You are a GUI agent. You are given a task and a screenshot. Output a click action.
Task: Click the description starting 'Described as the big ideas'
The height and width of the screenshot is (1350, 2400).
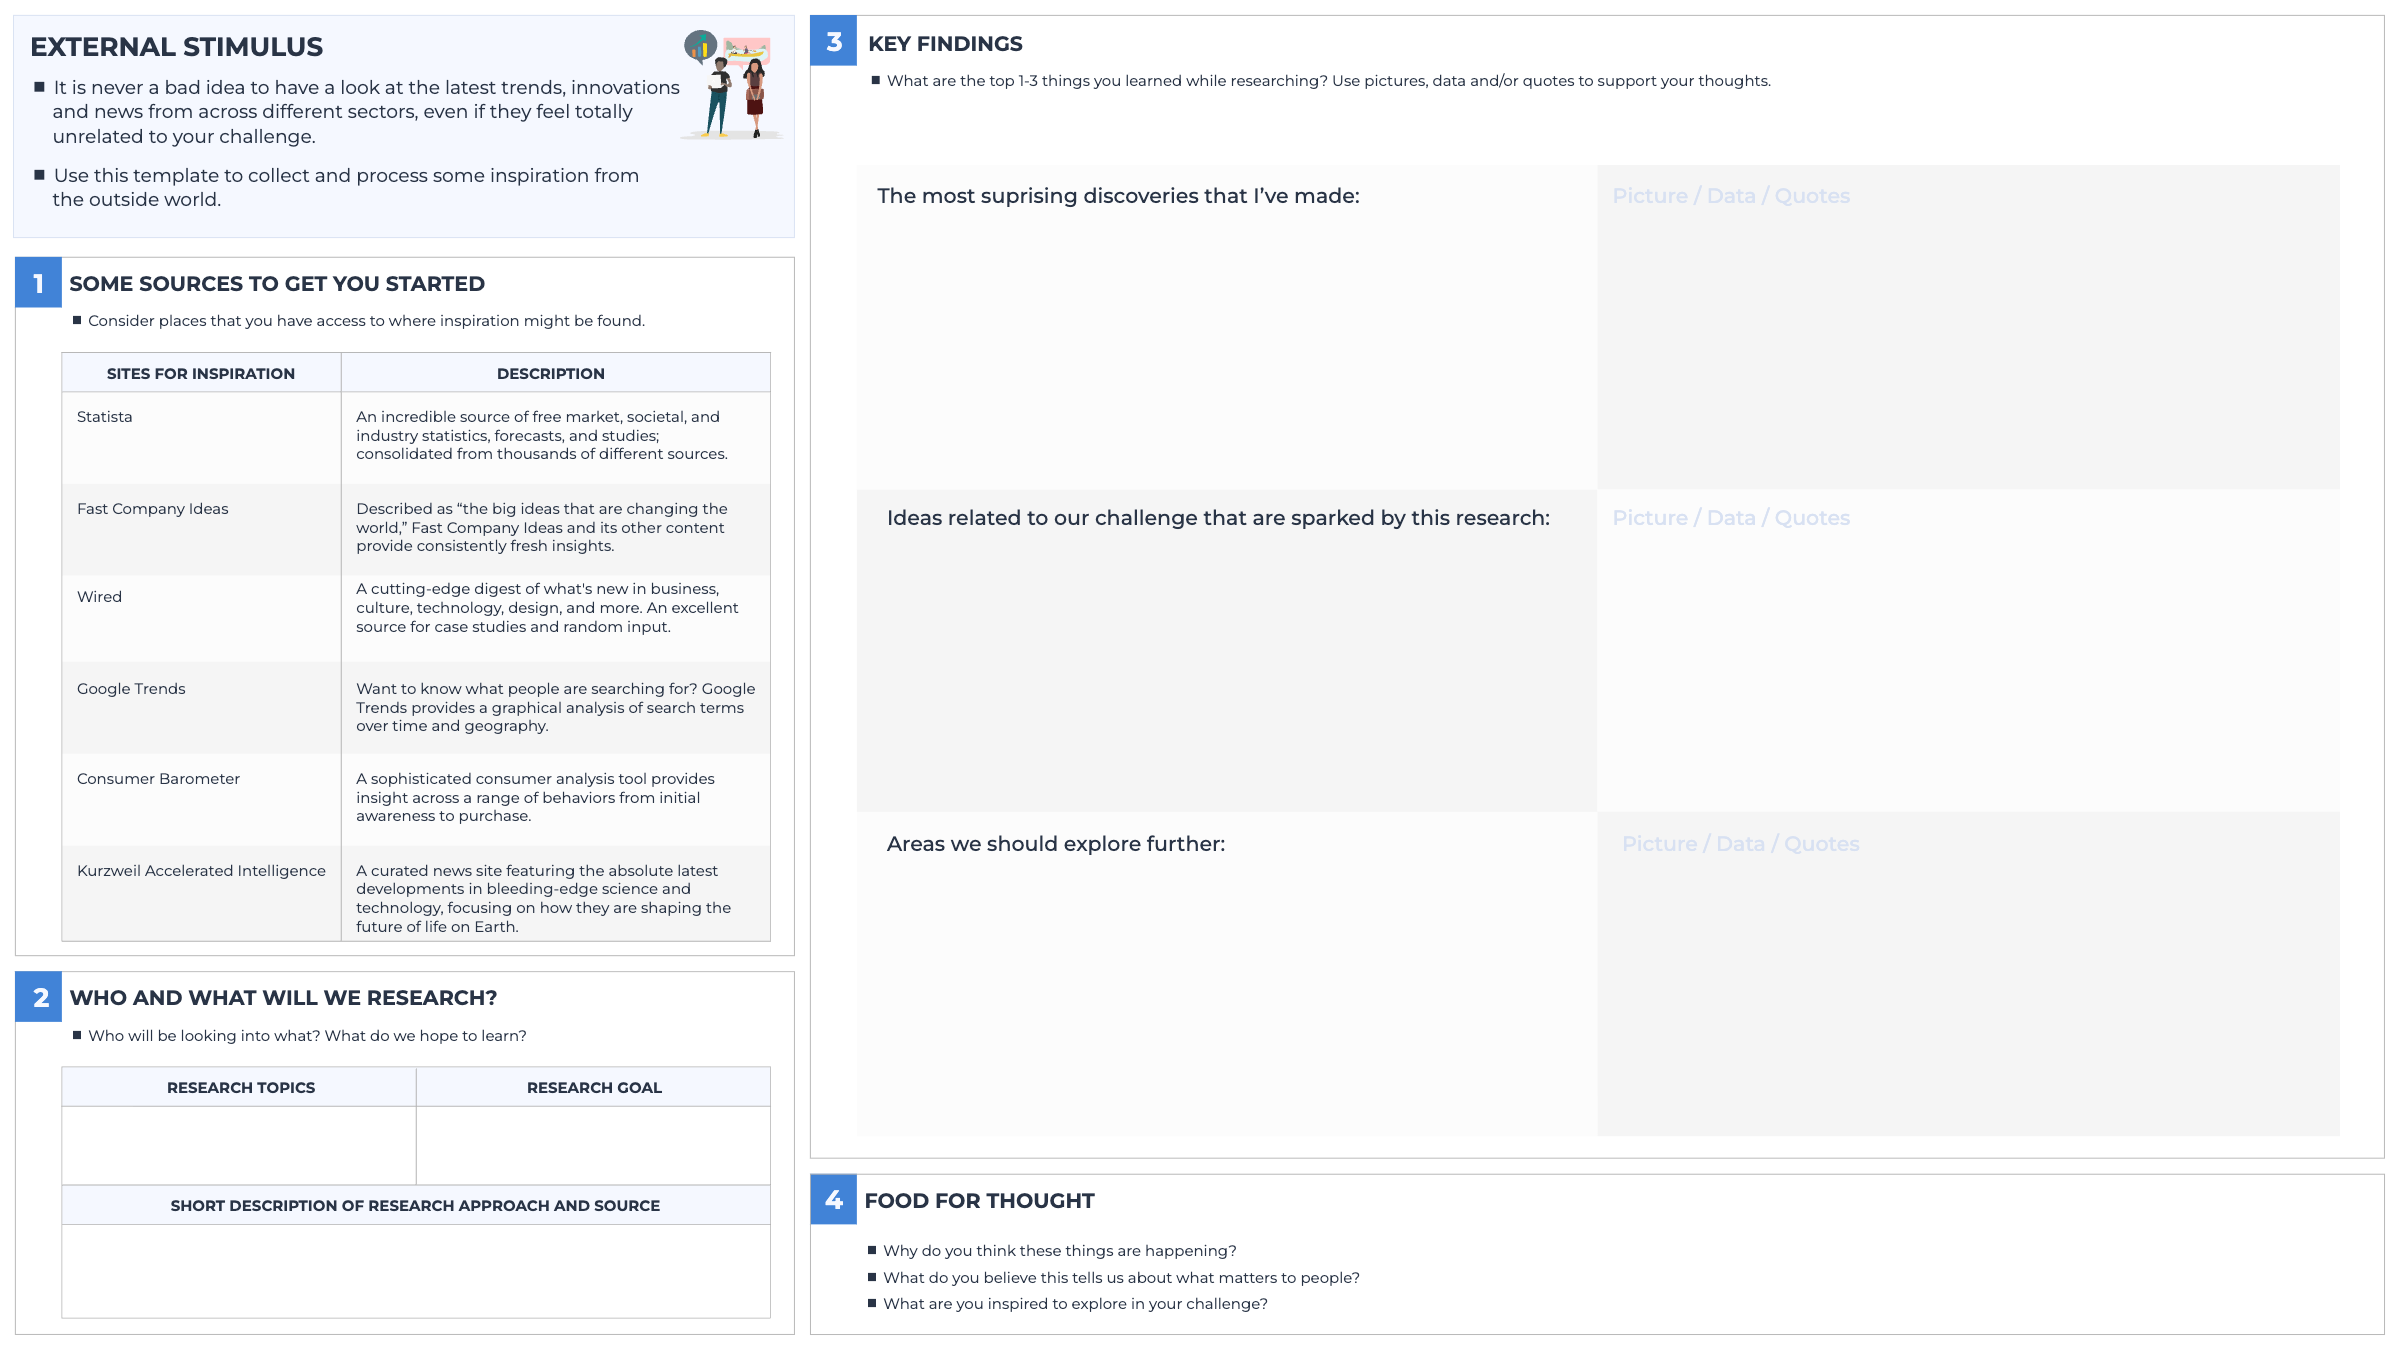[542, 527]
